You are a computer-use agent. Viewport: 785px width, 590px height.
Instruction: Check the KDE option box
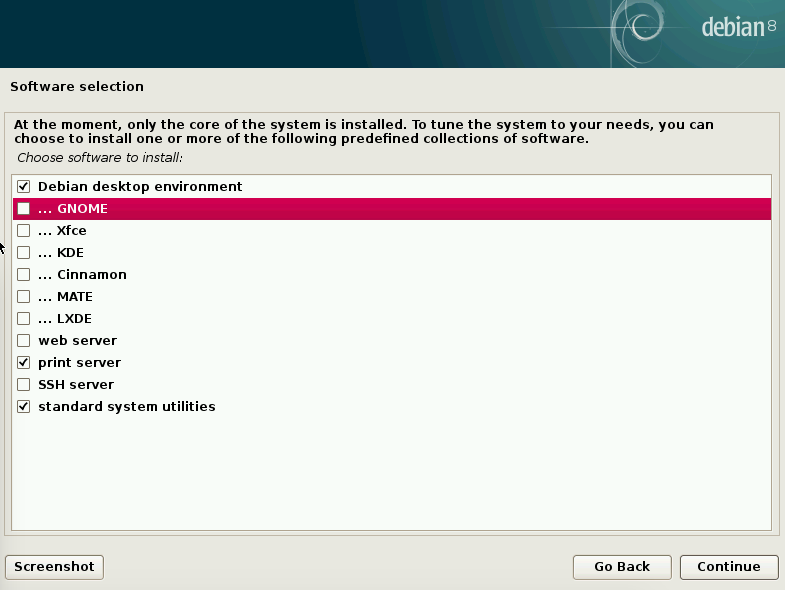point(24,253)
